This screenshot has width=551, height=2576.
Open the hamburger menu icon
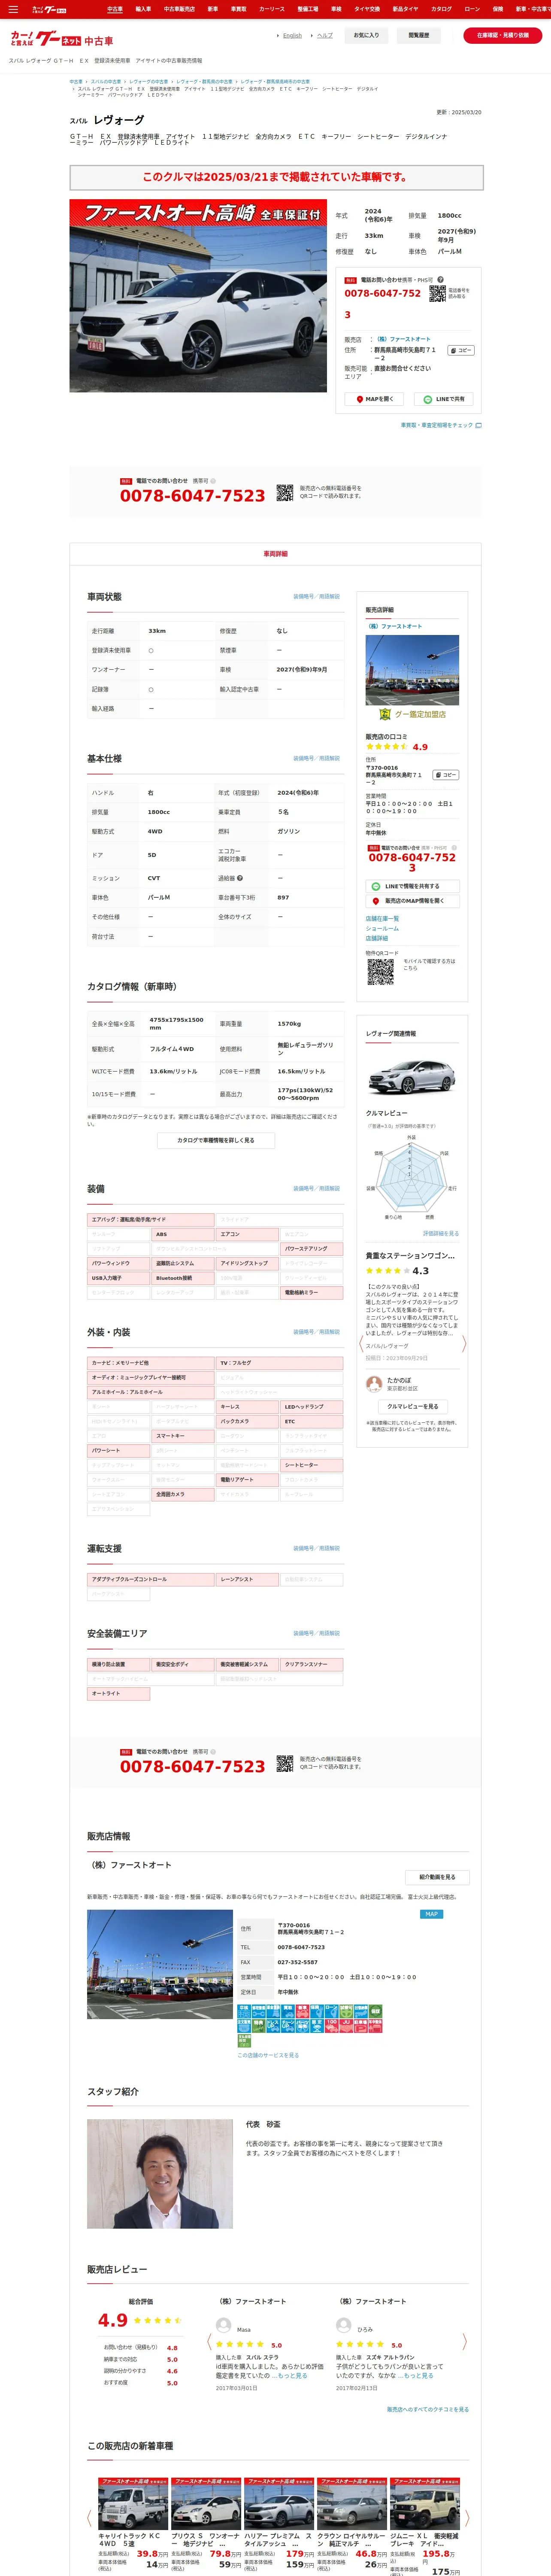pyautogui.click(x=13, y=9)
